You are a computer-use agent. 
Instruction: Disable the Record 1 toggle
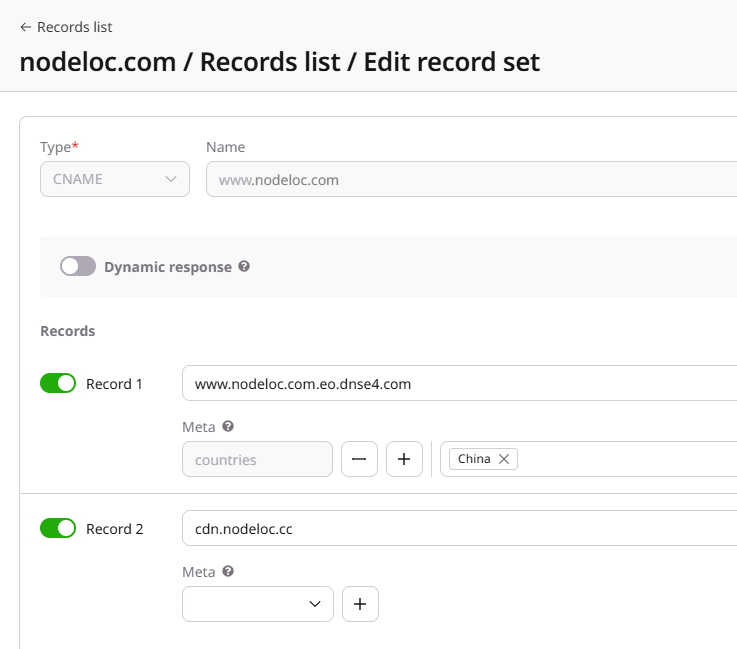[58, 383]
